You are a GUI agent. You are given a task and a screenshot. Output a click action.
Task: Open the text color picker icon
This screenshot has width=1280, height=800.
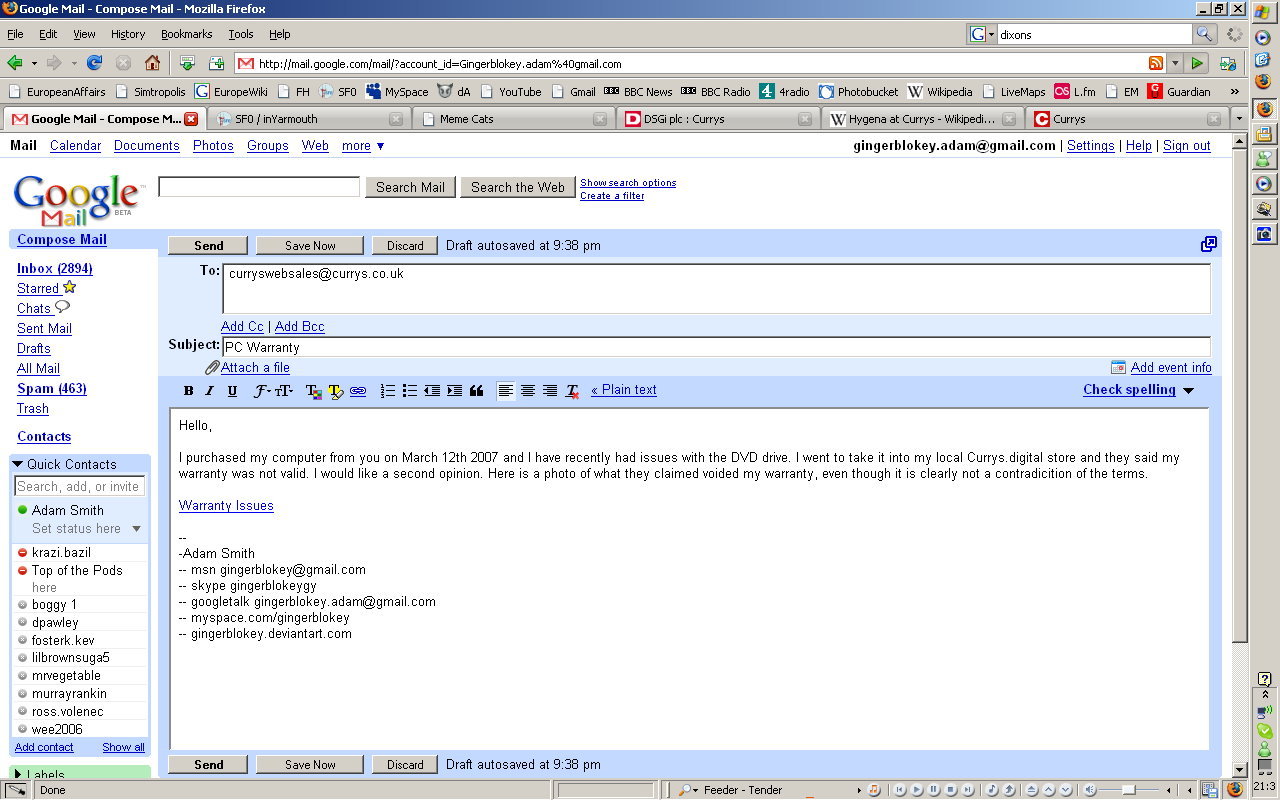click(x=313, y=391)
